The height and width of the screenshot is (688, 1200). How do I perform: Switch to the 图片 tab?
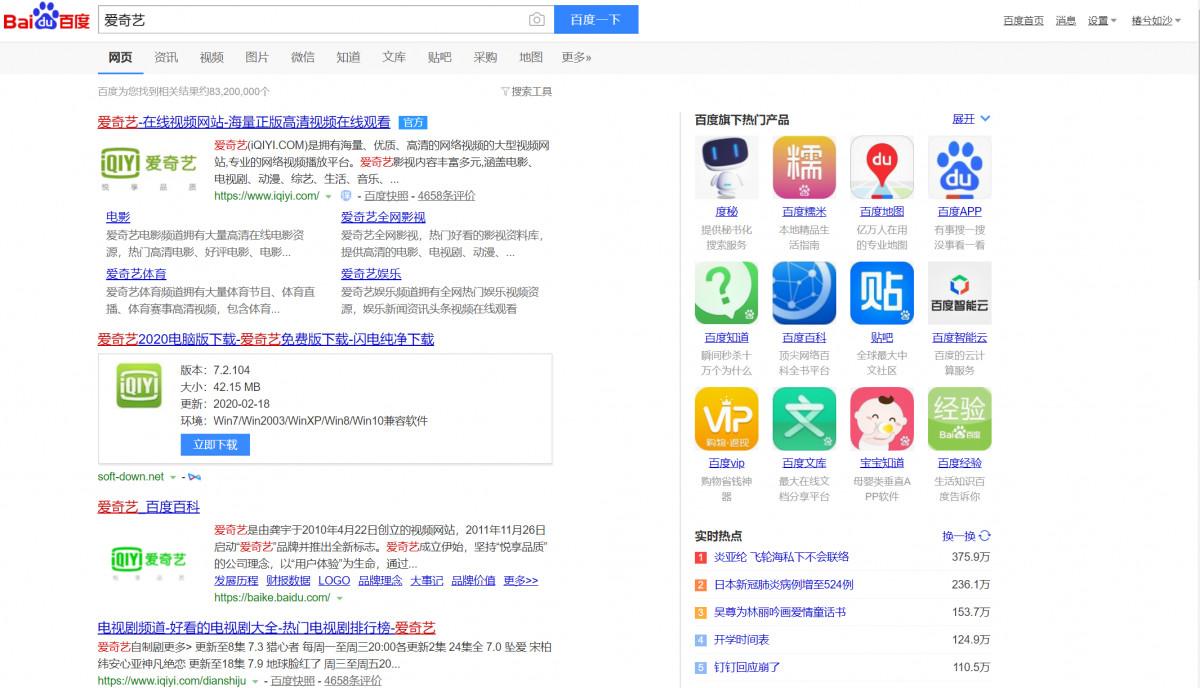point(257,57)
